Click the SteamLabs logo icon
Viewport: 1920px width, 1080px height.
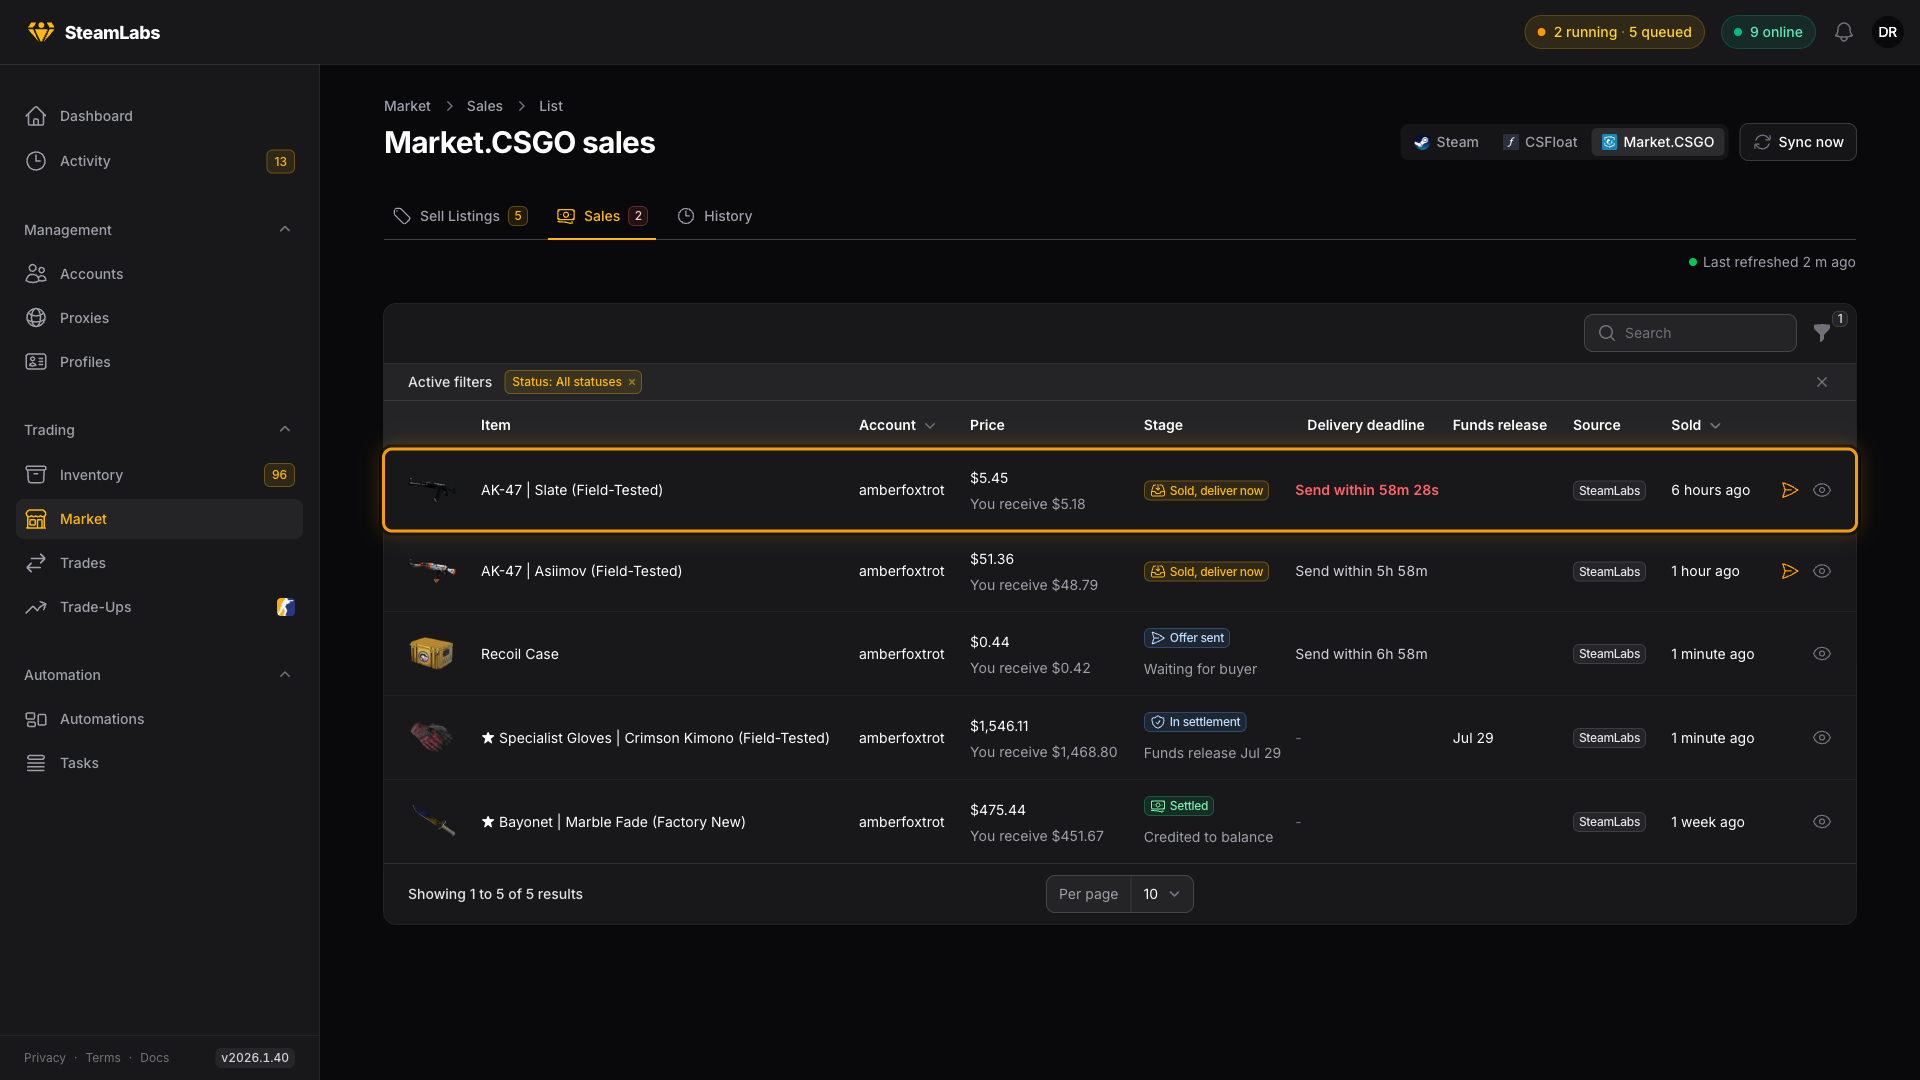(41, 32)
